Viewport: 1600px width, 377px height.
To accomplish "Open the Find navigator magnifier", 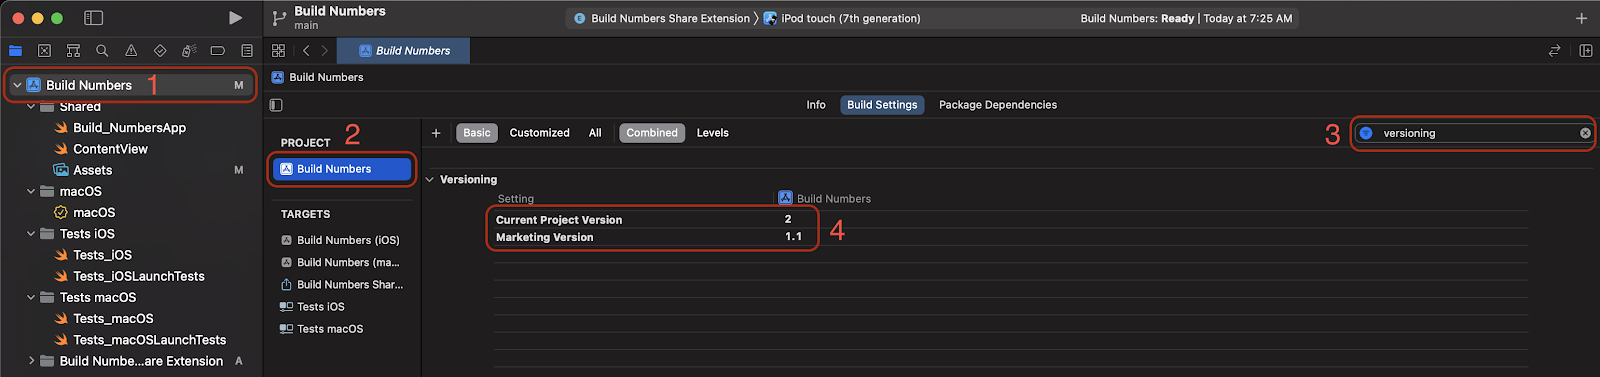I will 102,50.
